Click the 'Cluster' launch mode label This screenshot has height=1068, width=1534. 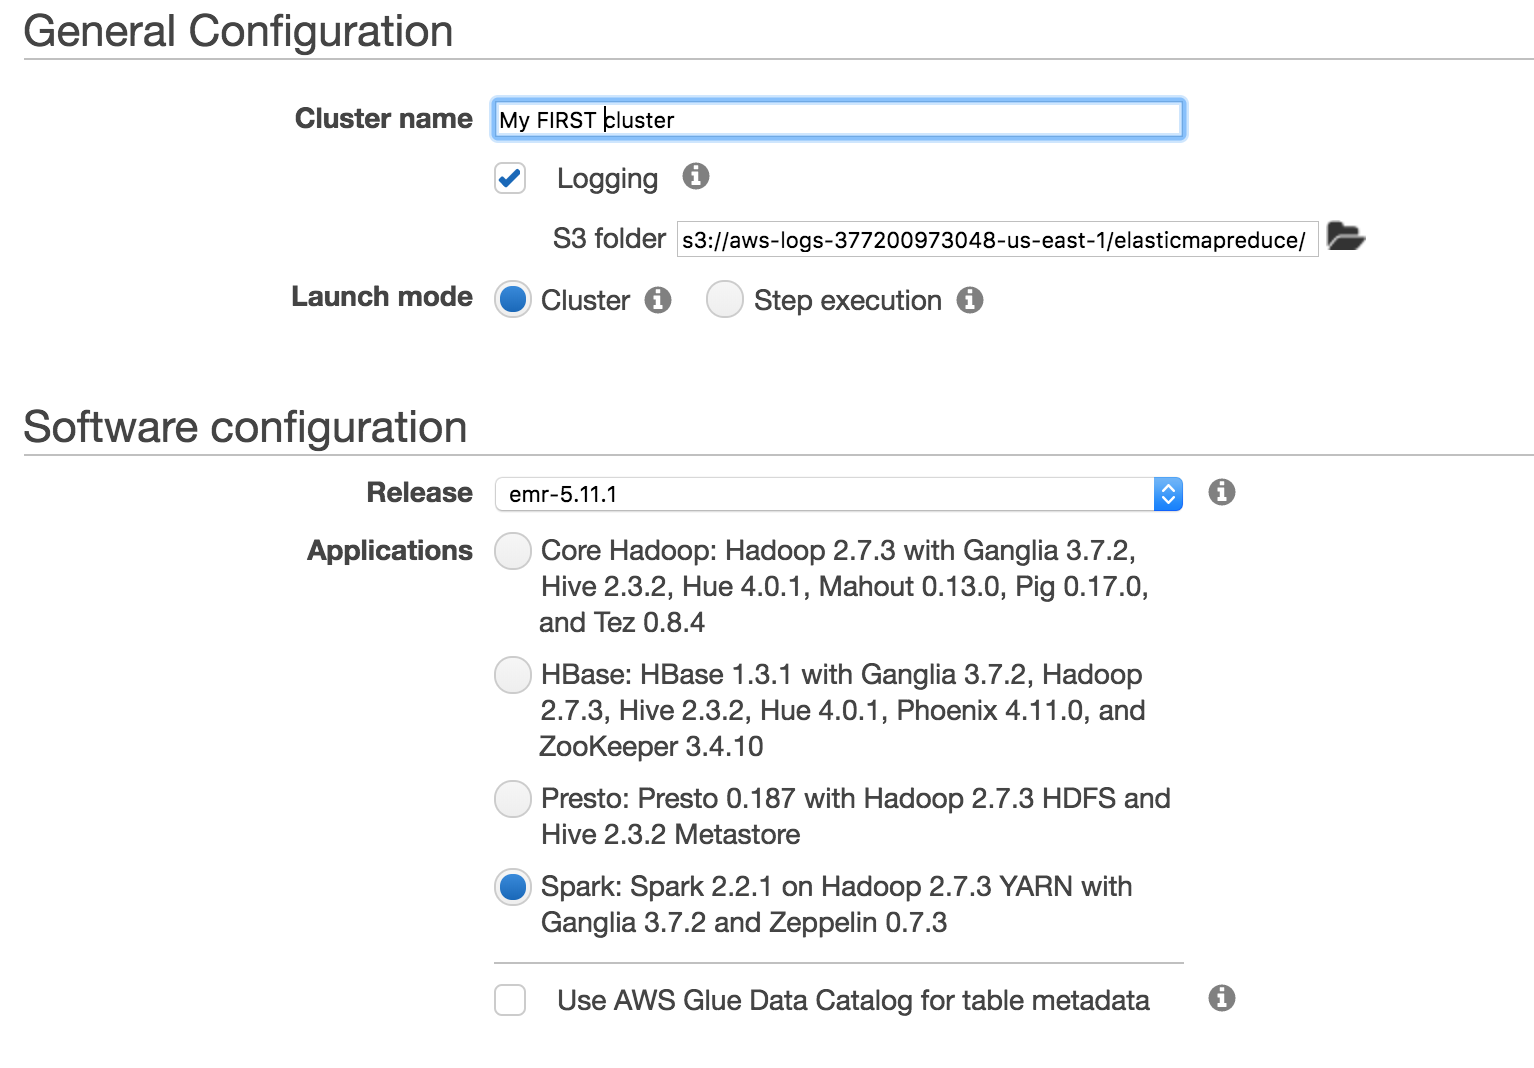[586, 300]
